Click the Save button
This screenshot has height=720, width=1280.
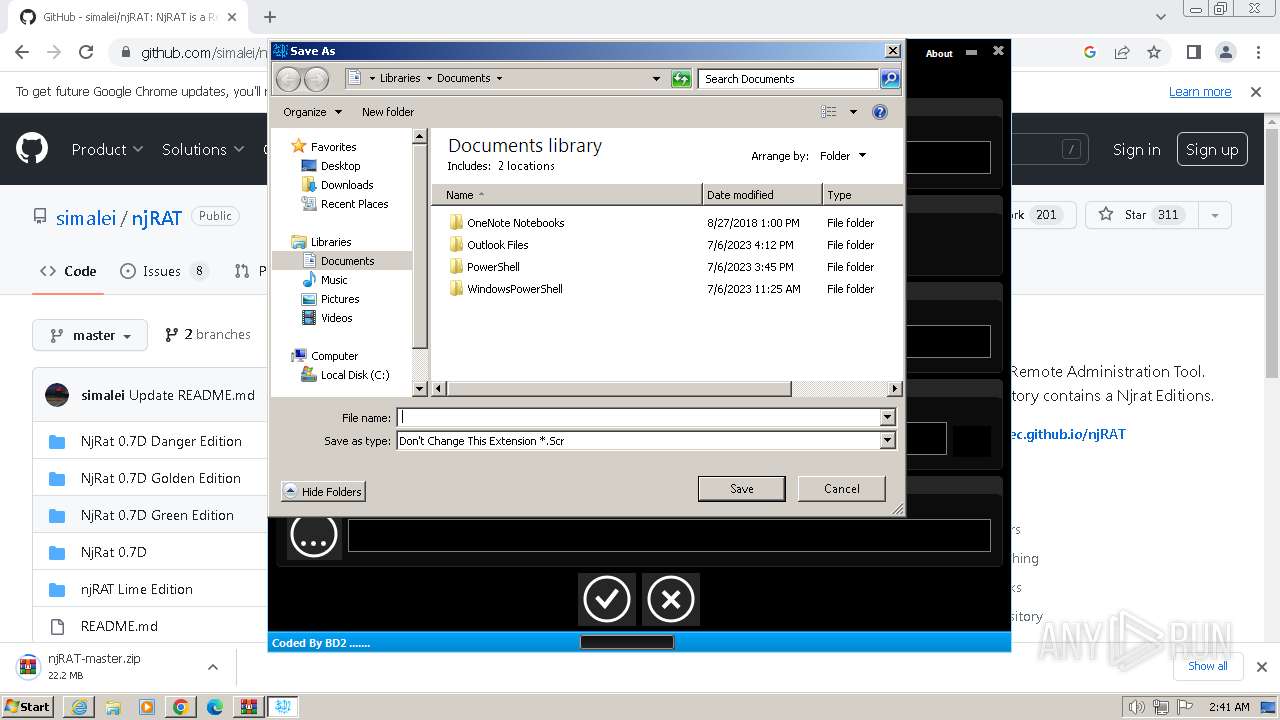tap(741, 489)
